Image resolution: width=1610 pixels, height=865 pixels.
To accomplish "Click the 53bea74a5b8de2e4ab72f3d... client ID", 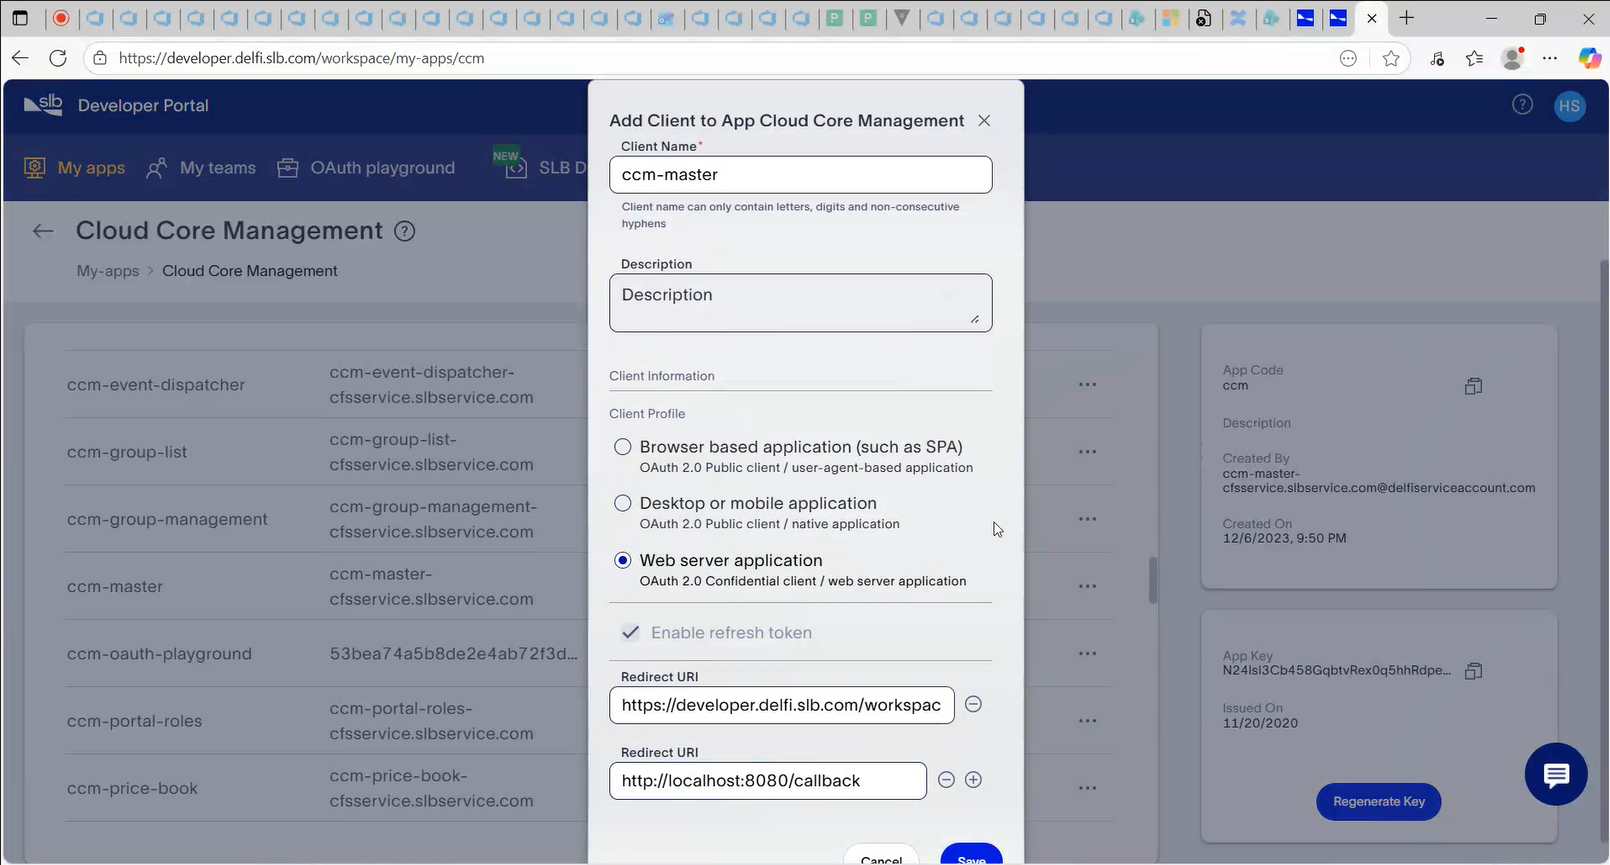I will [x=454, y=654].
